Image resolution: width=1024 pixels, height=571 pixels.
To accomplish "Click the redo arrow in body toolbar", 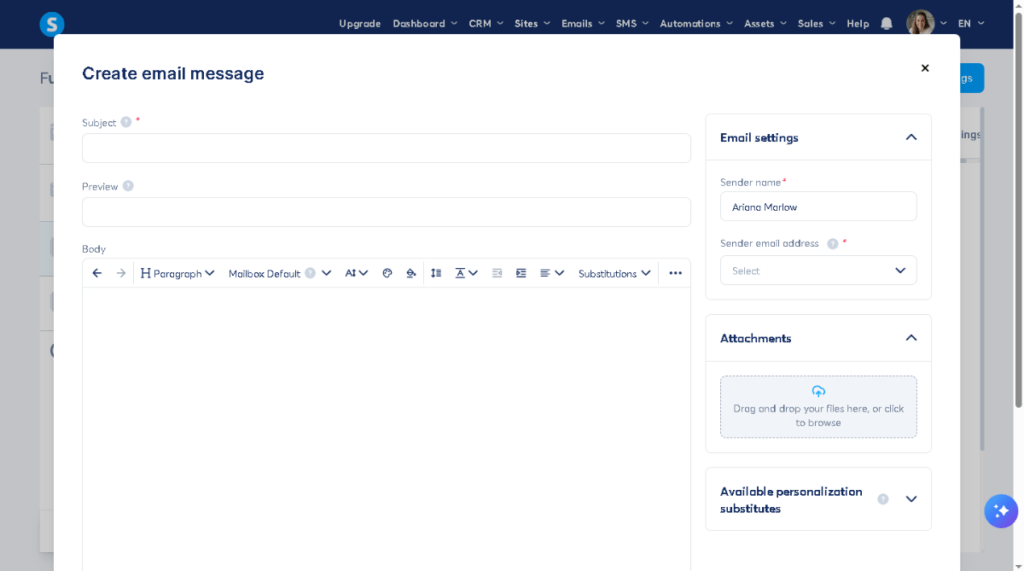I will point(121,273).
